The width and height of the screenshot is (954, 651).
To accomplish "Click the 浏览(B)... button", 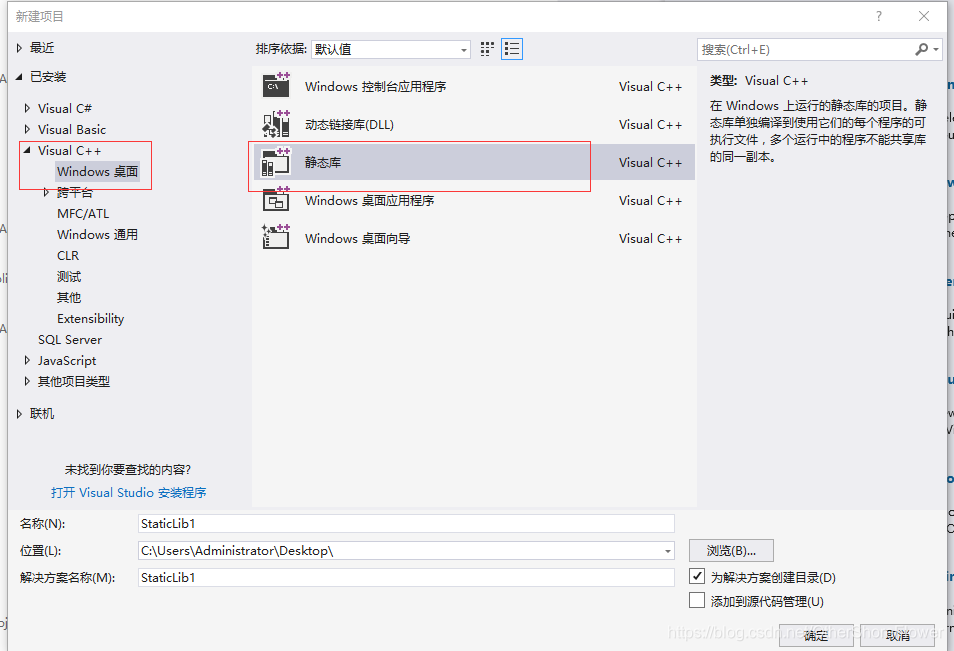I will [x=731, y=551].
